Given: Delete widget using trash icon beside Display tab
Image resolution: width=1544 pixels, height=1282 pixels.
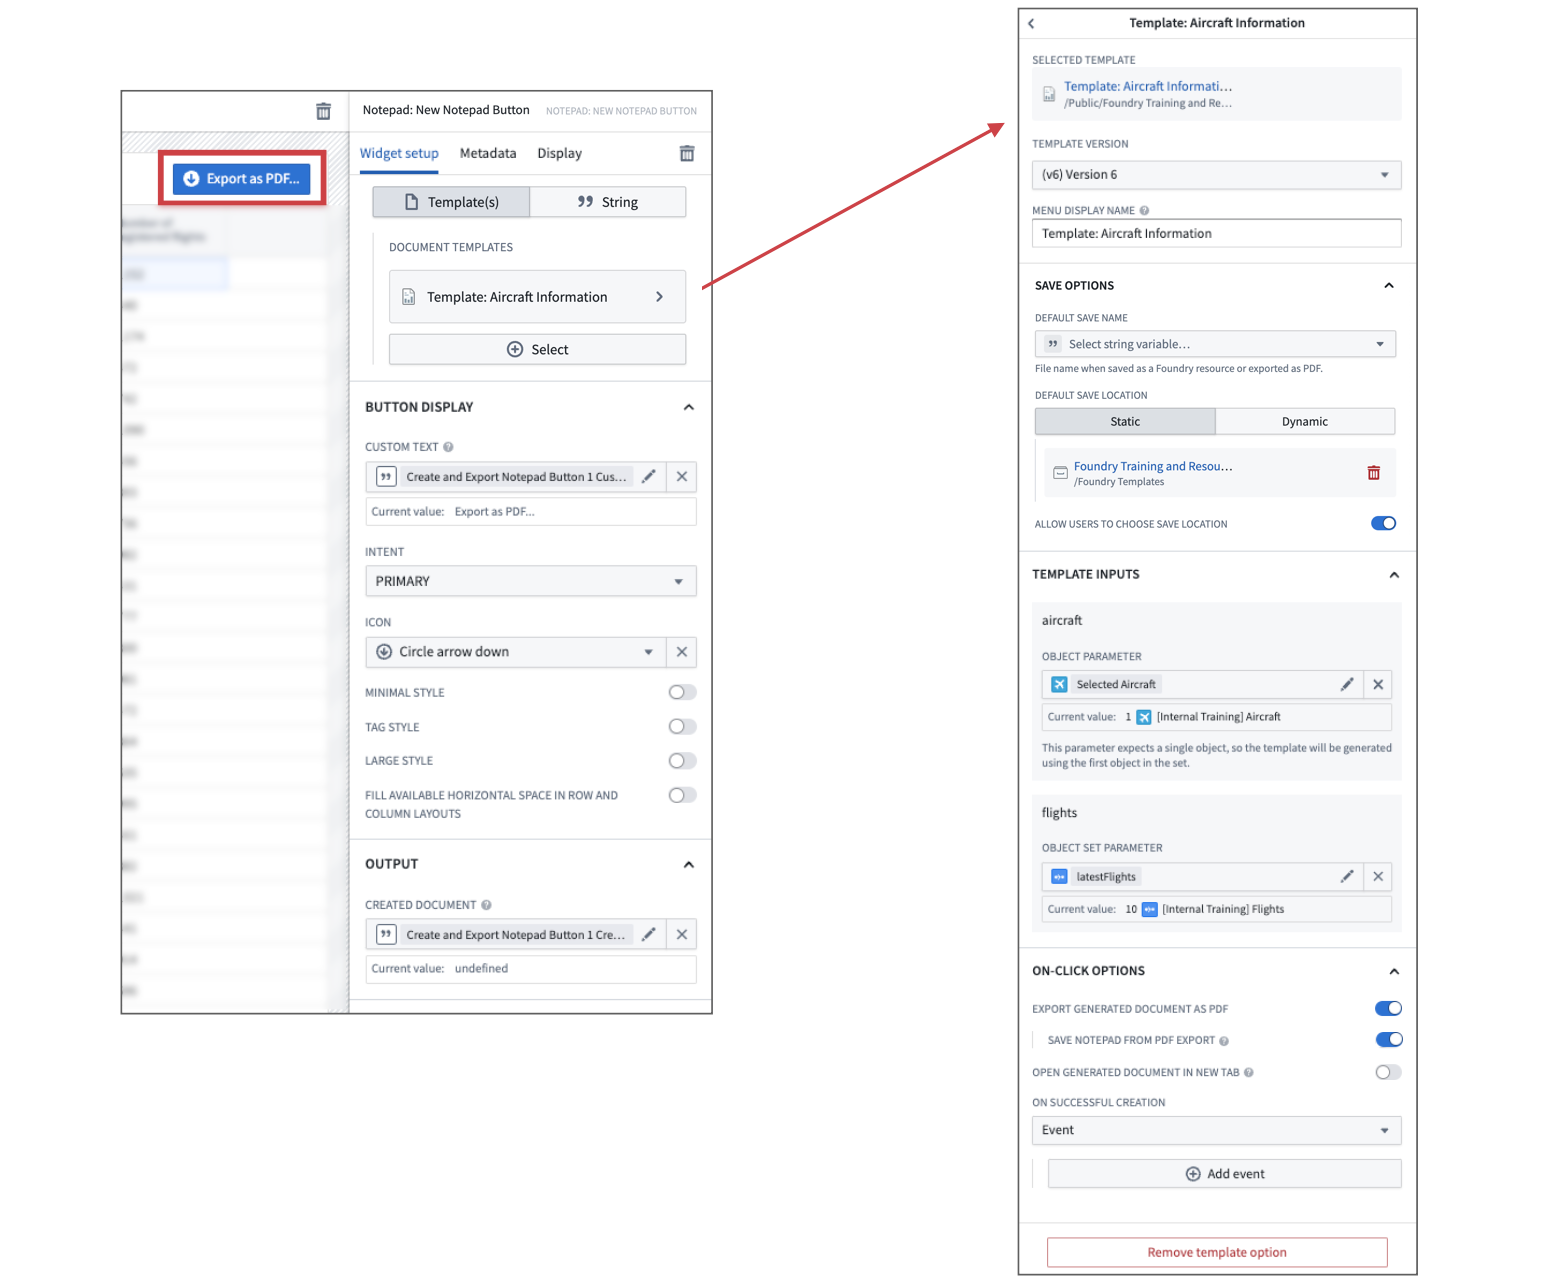Looking at the screenshot, I should [687, 153].
